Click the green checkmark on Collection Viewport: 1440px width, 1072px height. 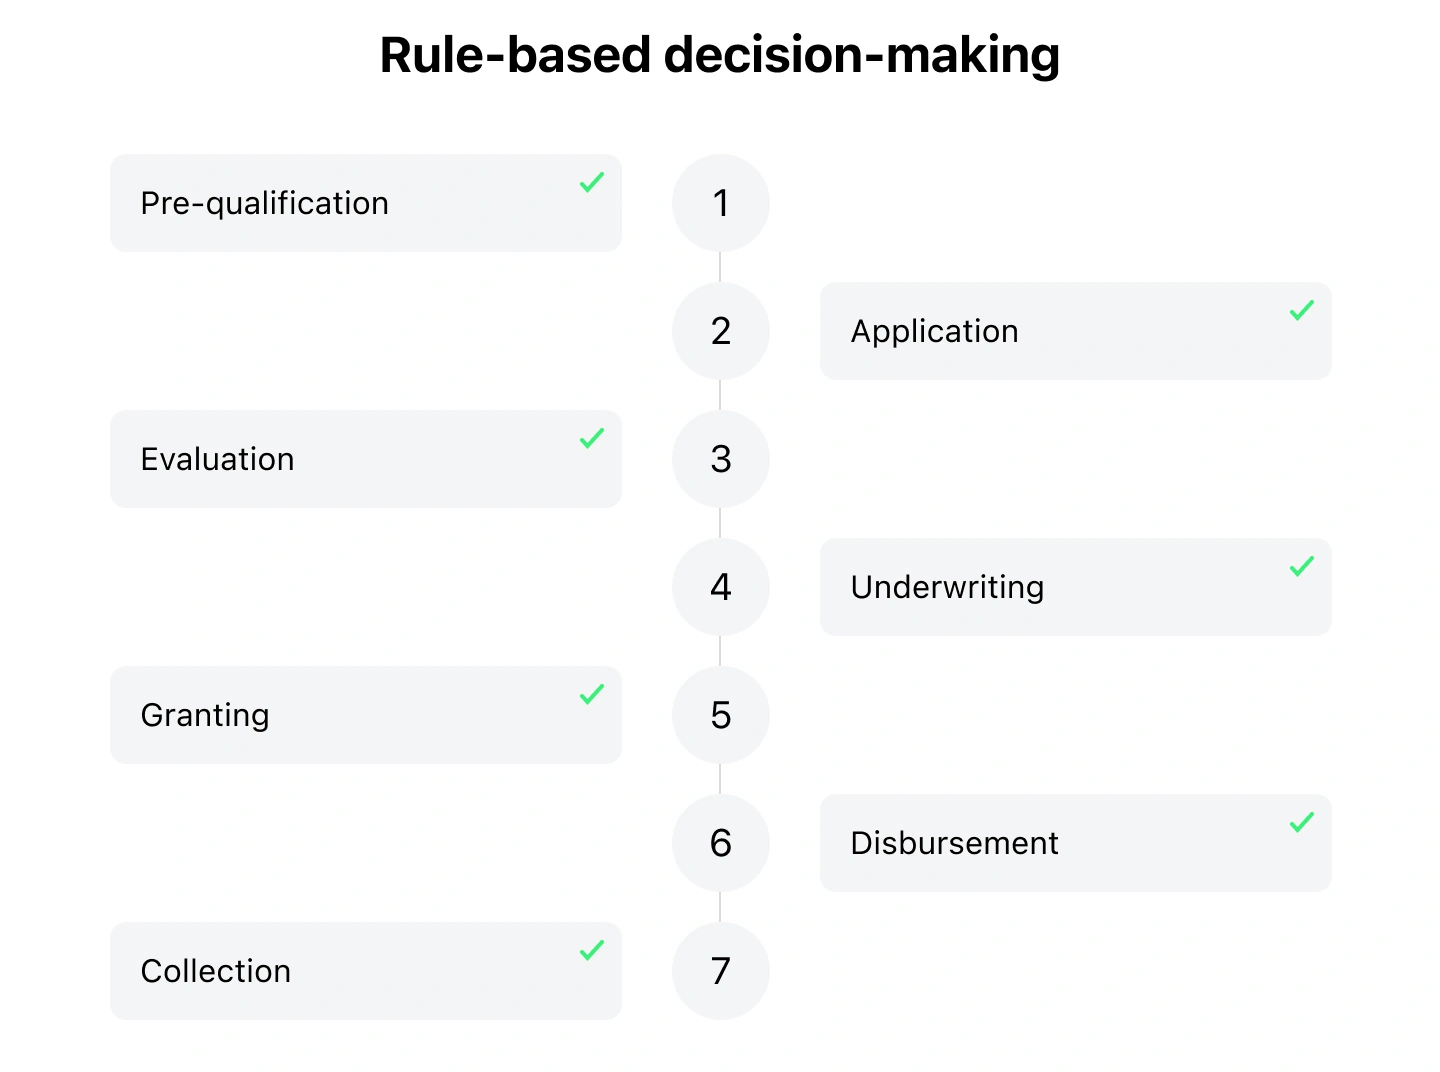(x=592, y=951)
